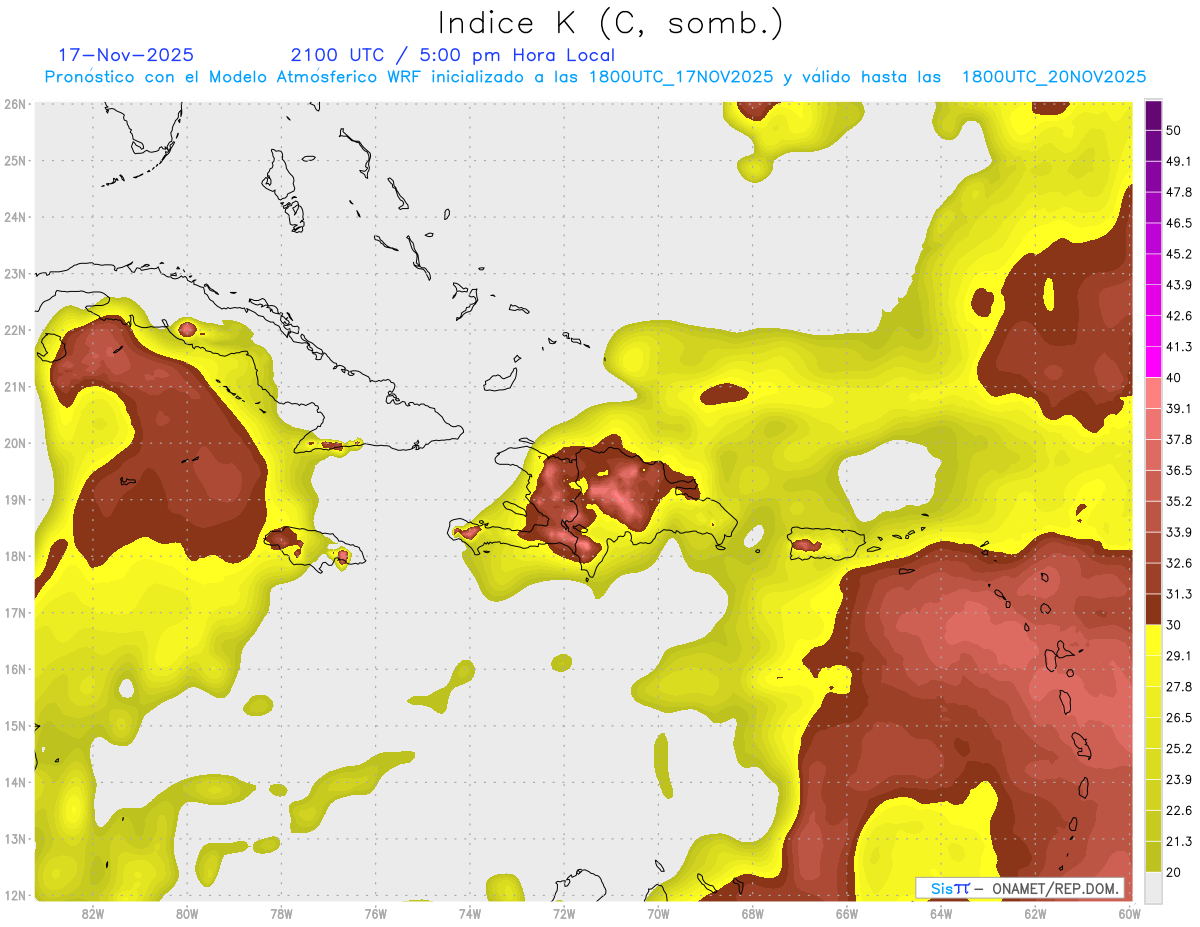The image size is (1200, 927).
Task: Click the 21N latitude label
Action: pos(15,387)
